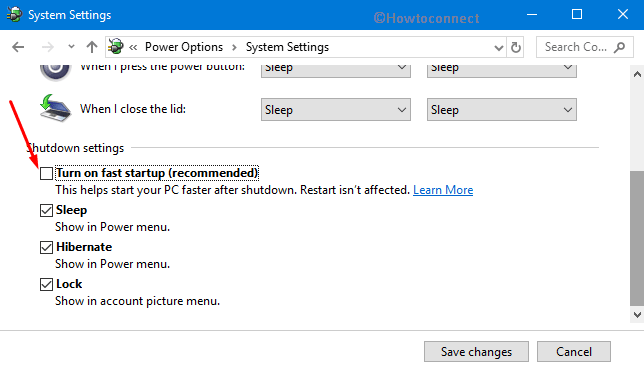Click the double chevron breadcrumb overflow
Image resolution: width=644 pixels, height=371 pixels.
click(133, 47)
